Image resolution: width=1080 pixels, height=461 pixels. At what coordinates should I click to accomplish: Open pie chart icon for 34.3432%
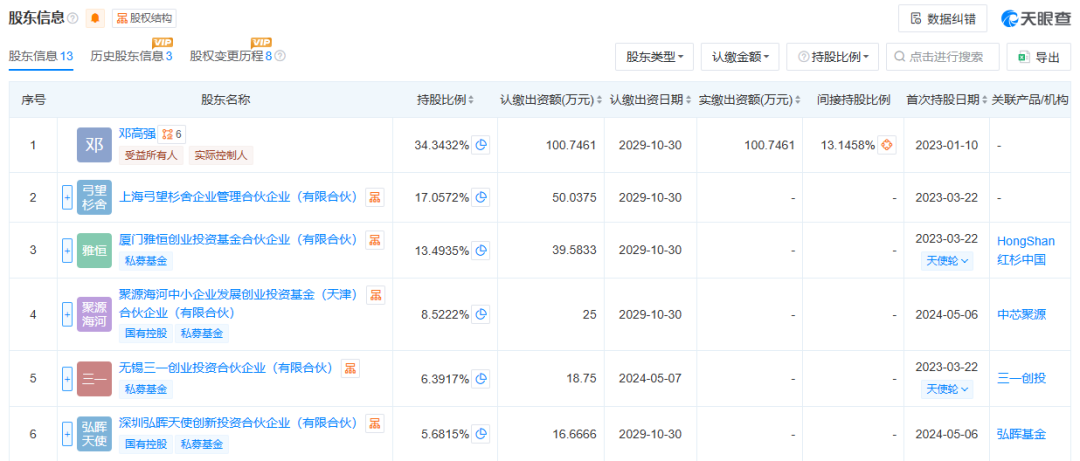(x=481, y=145)
